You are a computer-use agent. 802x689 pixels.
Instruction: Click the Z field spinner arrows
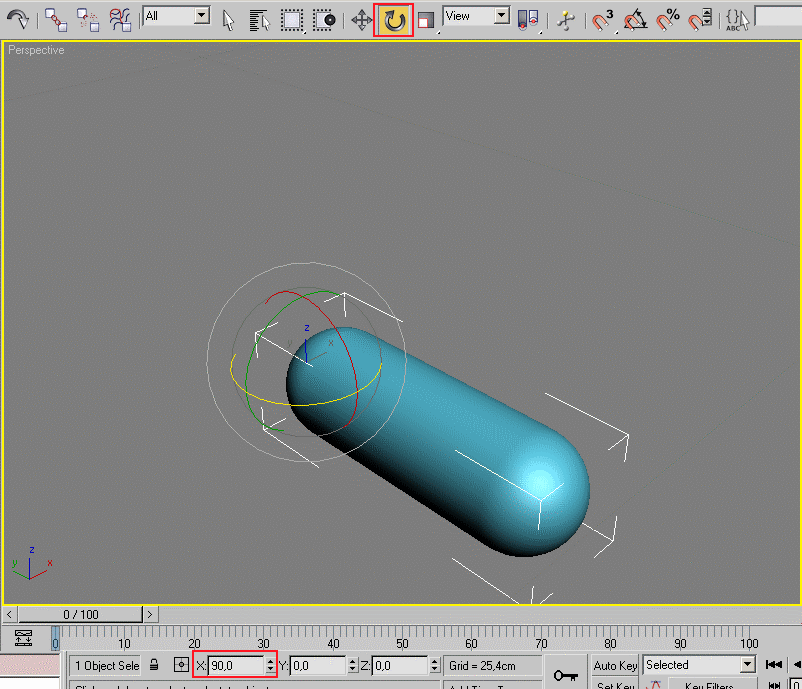tap(435, 665)
